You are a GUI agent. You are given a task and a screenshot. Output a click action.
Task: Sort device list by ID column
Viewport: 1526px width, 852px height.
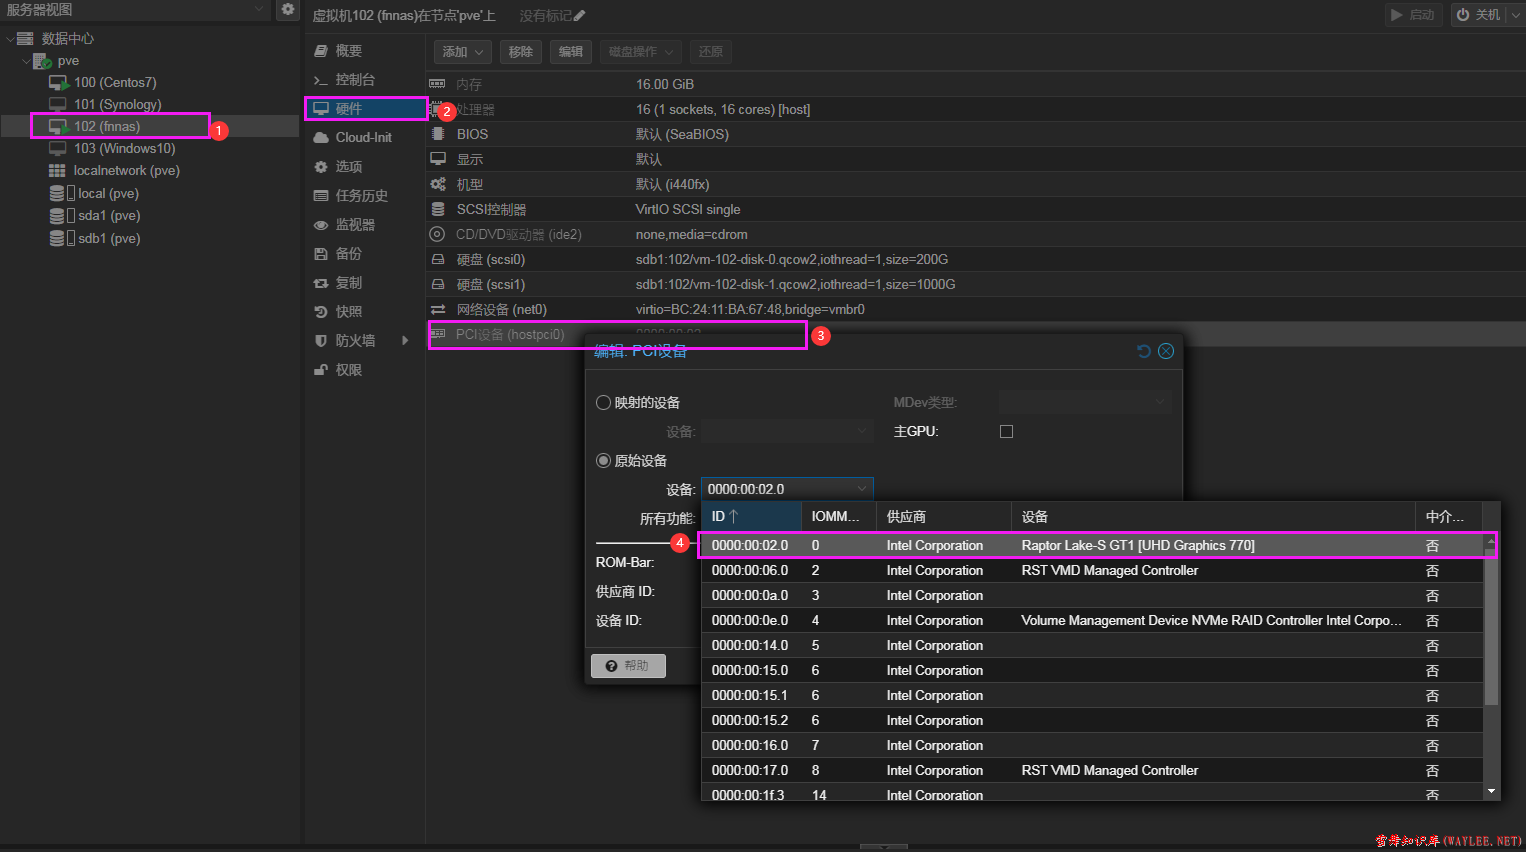751,516
